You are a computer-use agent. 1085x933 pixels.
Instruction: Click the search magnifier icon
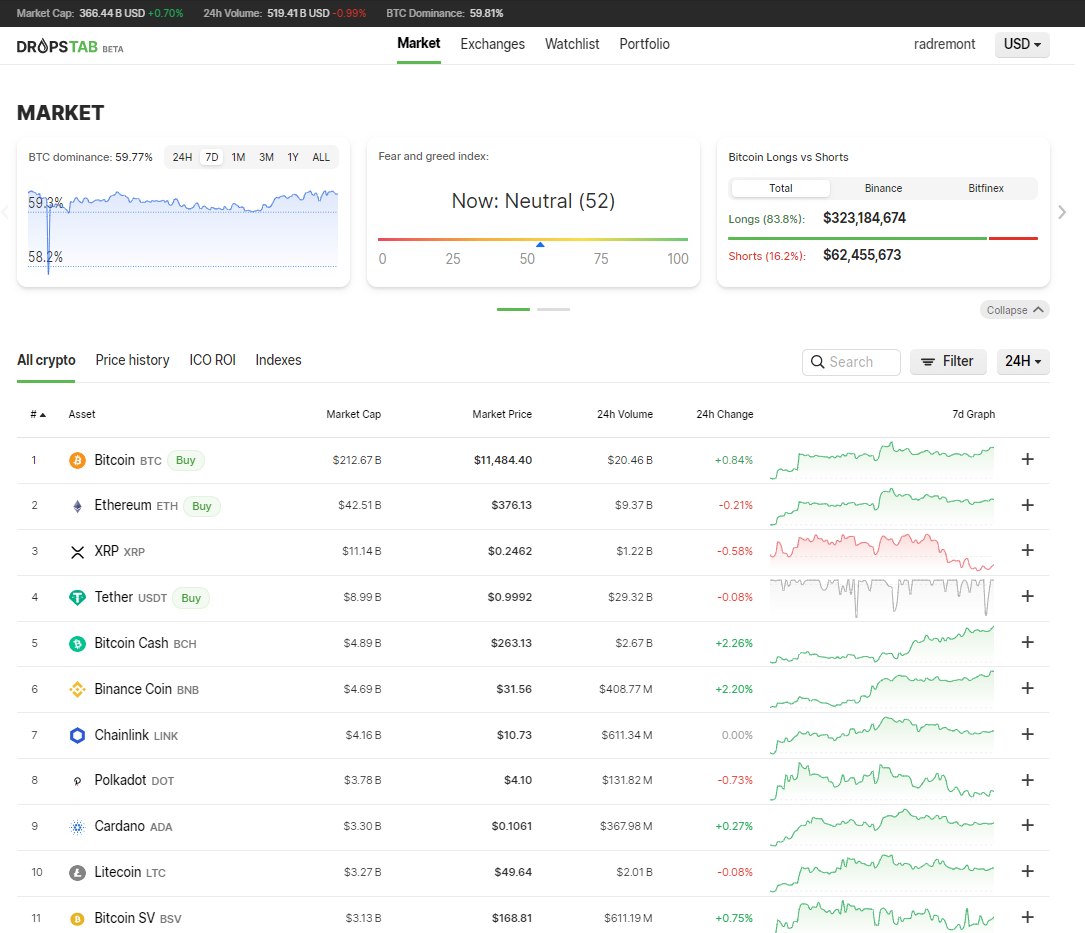pyautogui.click(x=817, y=362)
